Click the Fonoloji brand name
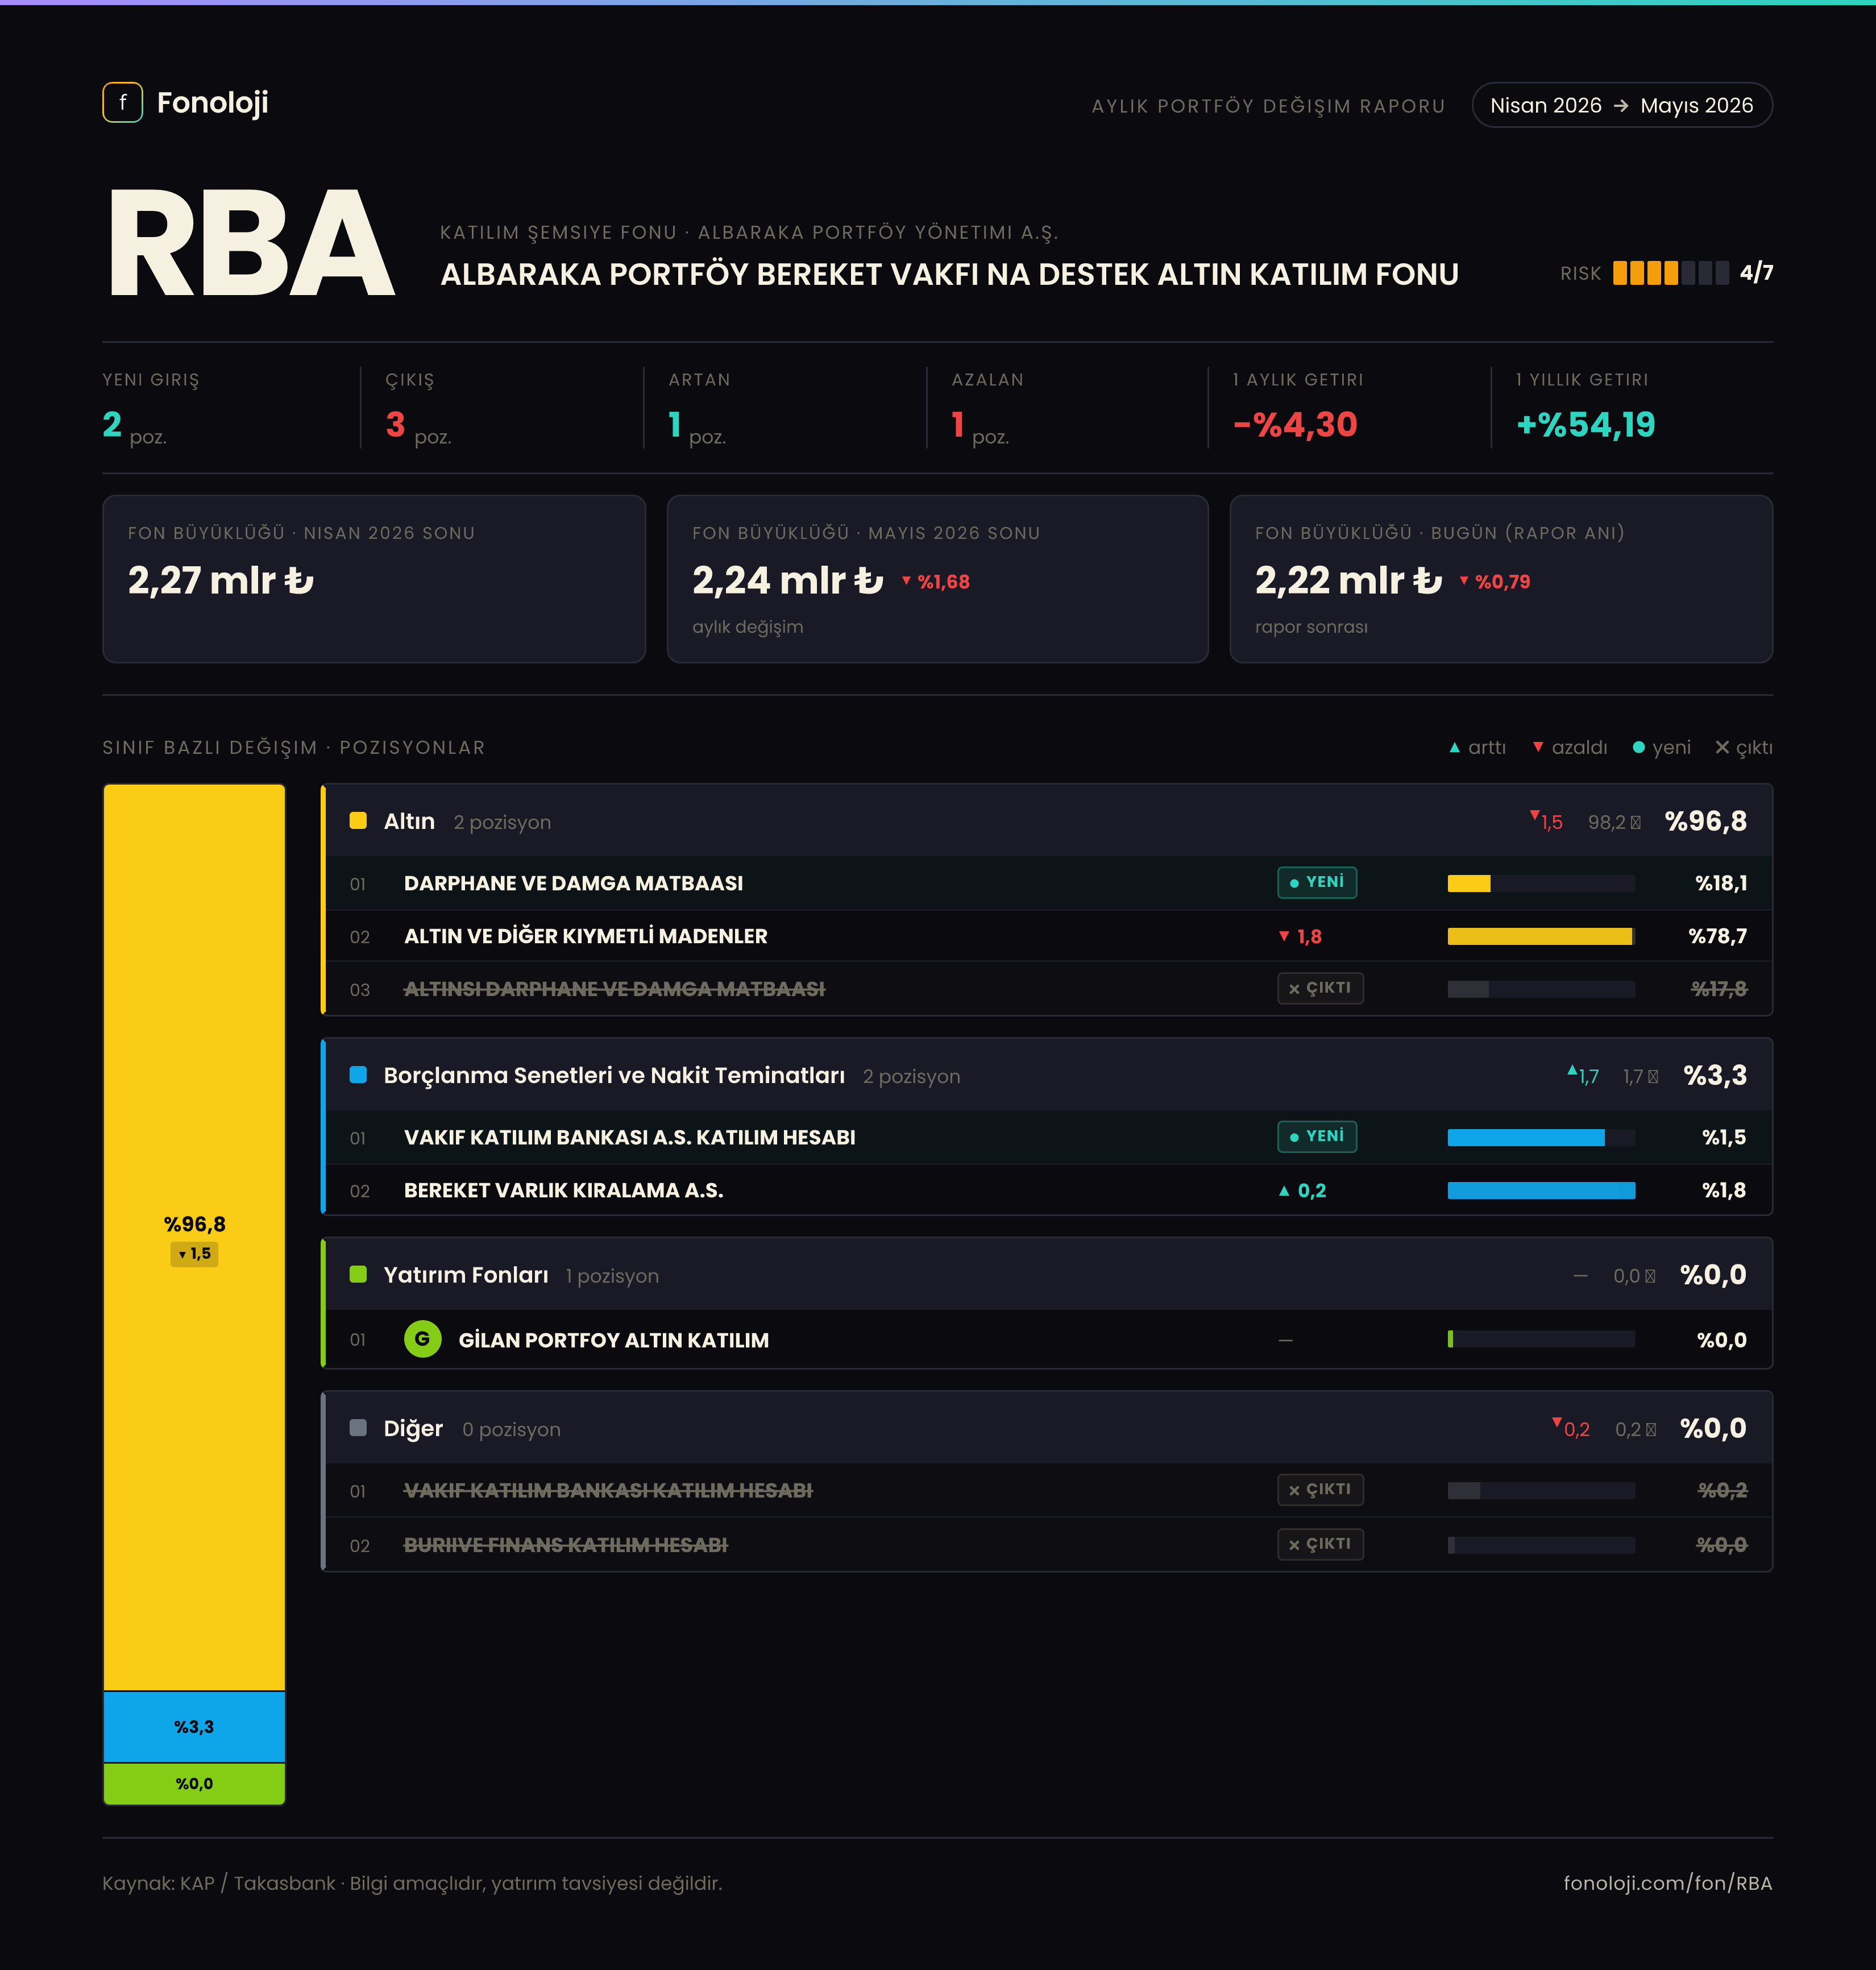The image size is (1876, 1970). click(x=212, y=102)
